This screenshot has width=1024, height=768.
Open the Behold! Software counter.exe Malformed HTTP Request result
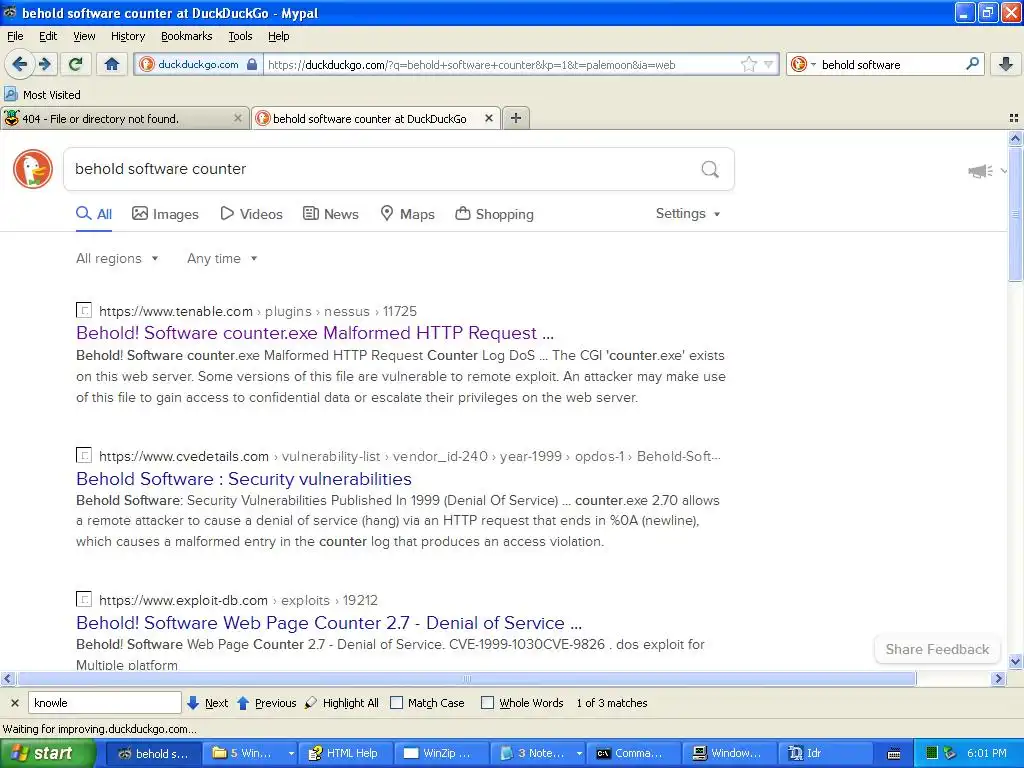click(315, 333)
